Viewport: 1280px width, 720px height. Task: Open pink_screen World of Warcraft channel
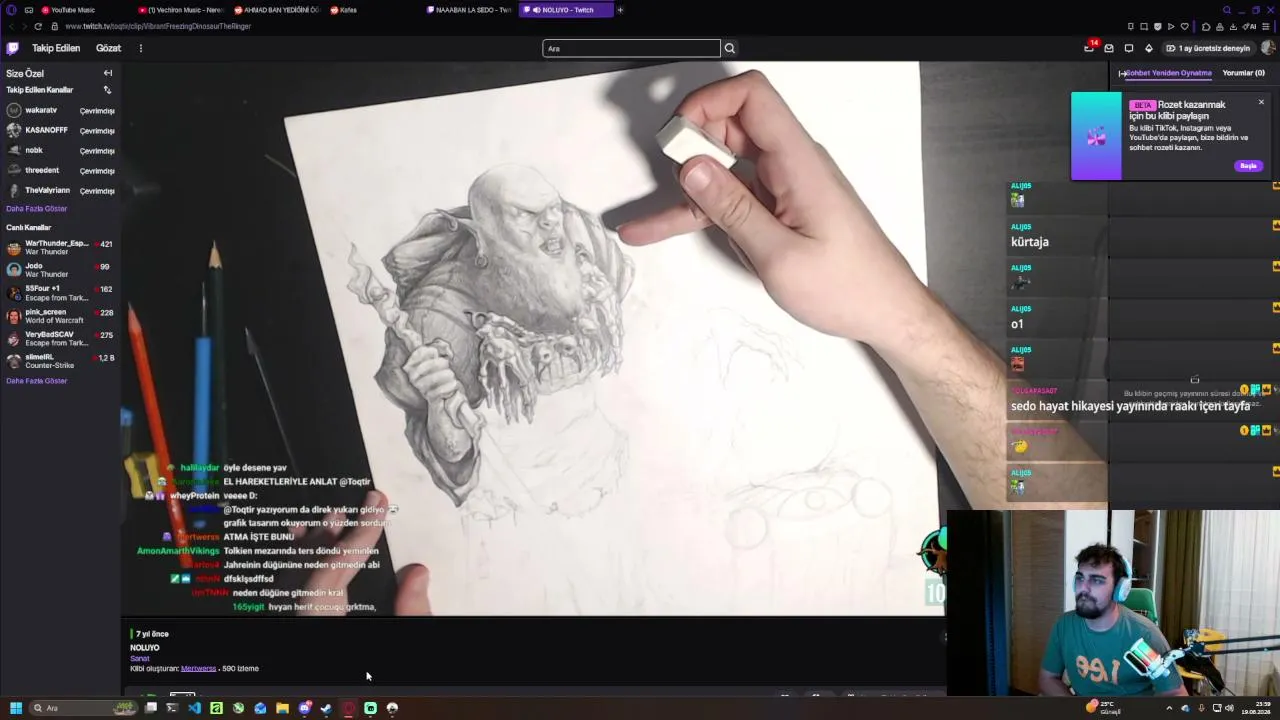60,315
